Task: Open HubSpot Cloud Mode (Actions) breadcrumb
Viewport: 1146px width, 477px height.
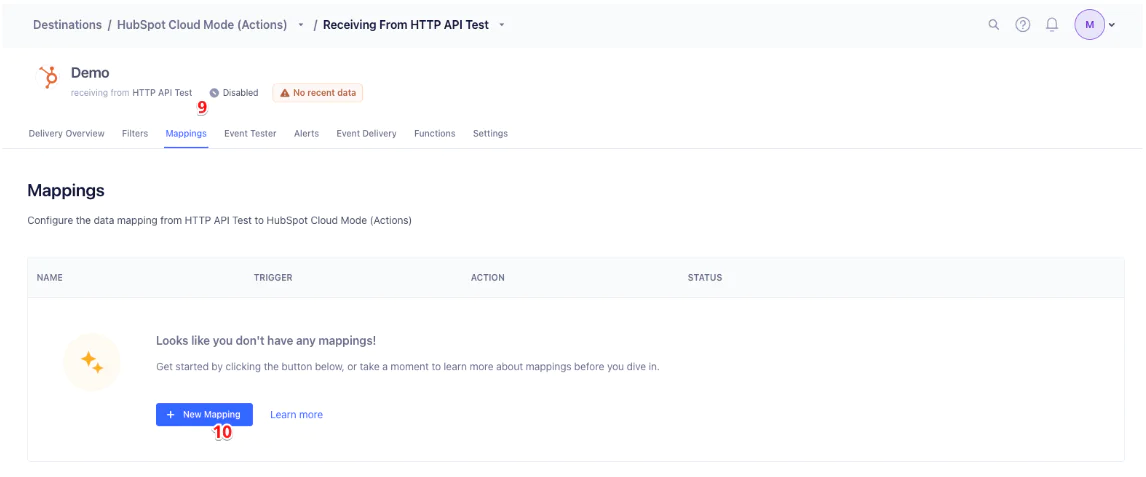Action: tap(202, 24)
